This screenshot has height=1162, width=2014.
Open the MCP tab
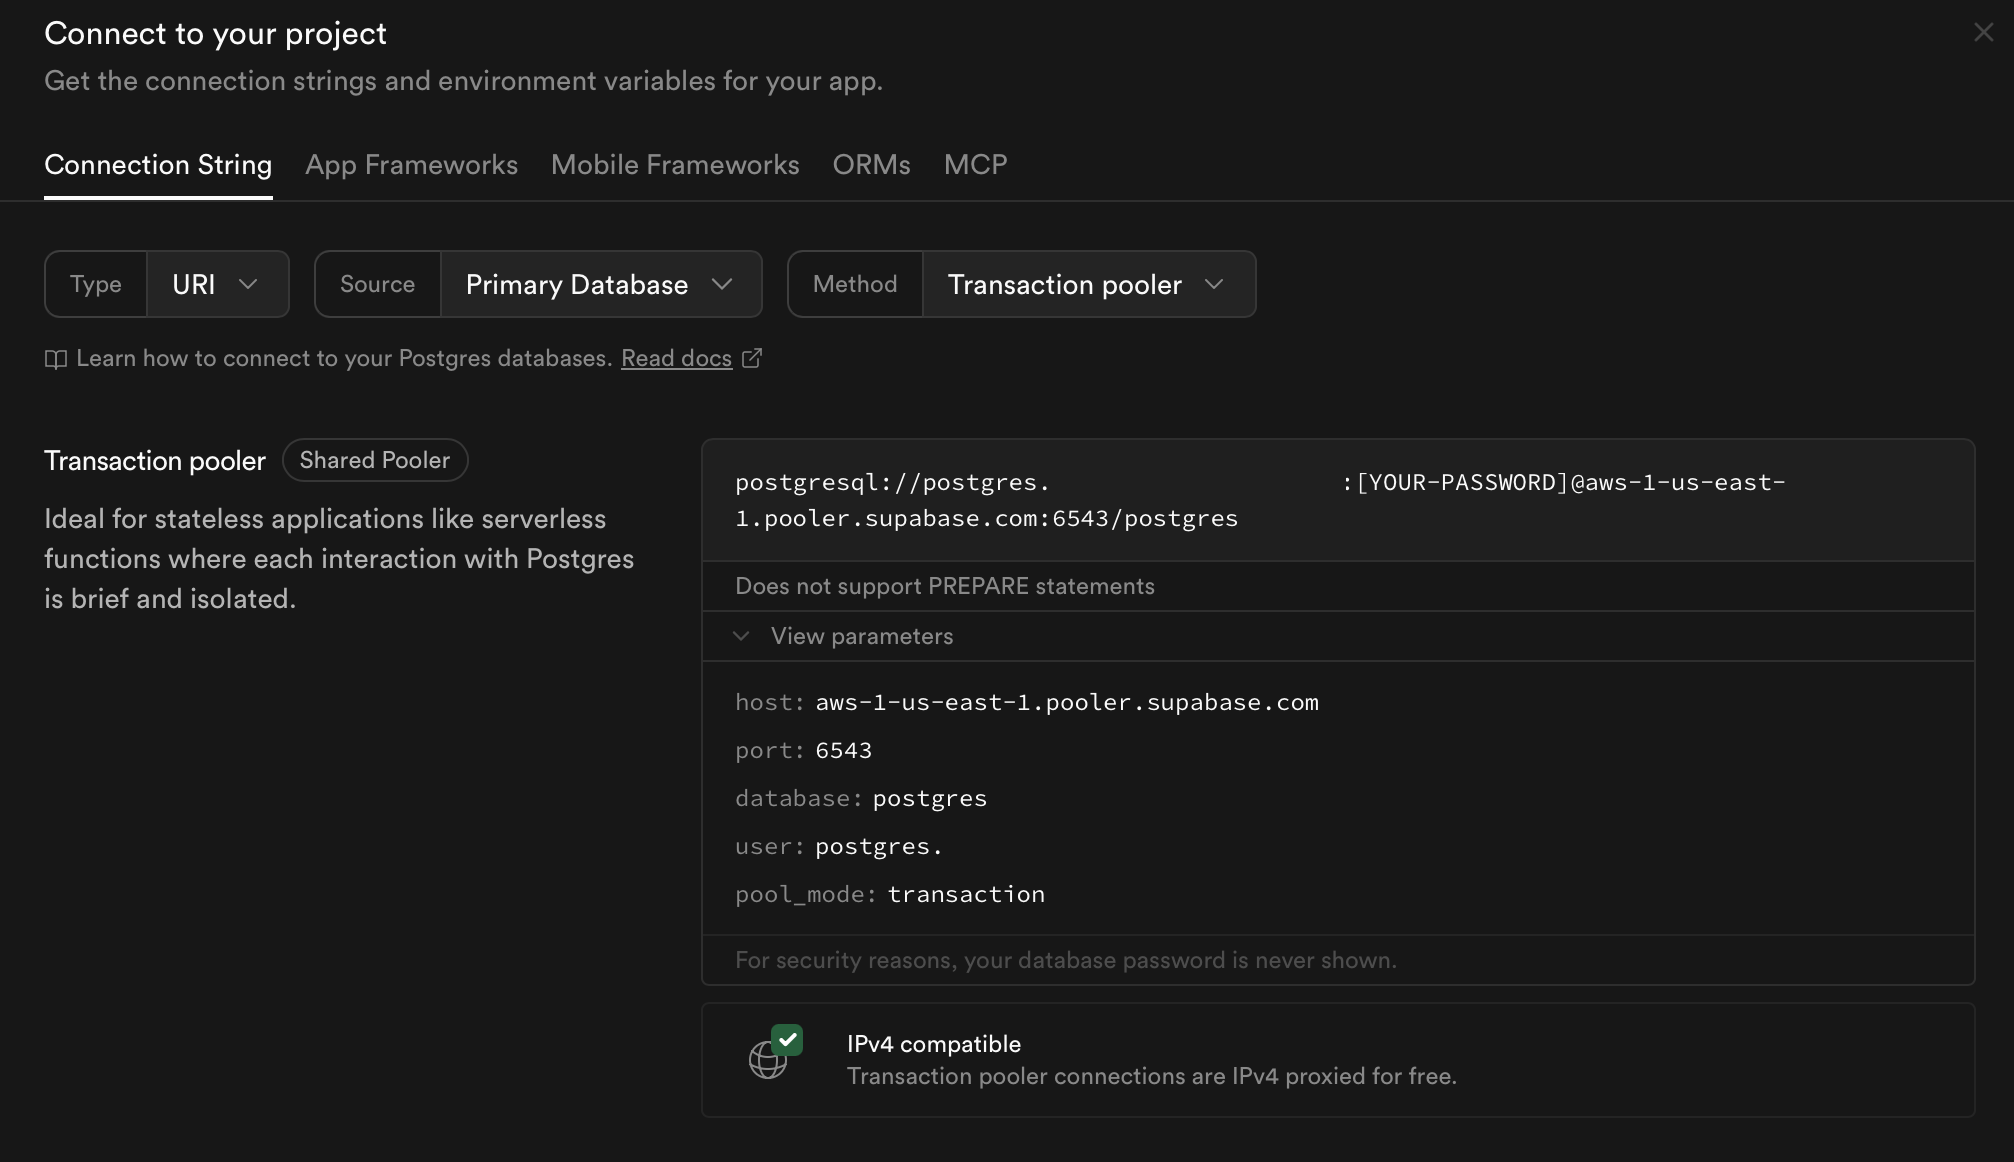click(975, 165)
